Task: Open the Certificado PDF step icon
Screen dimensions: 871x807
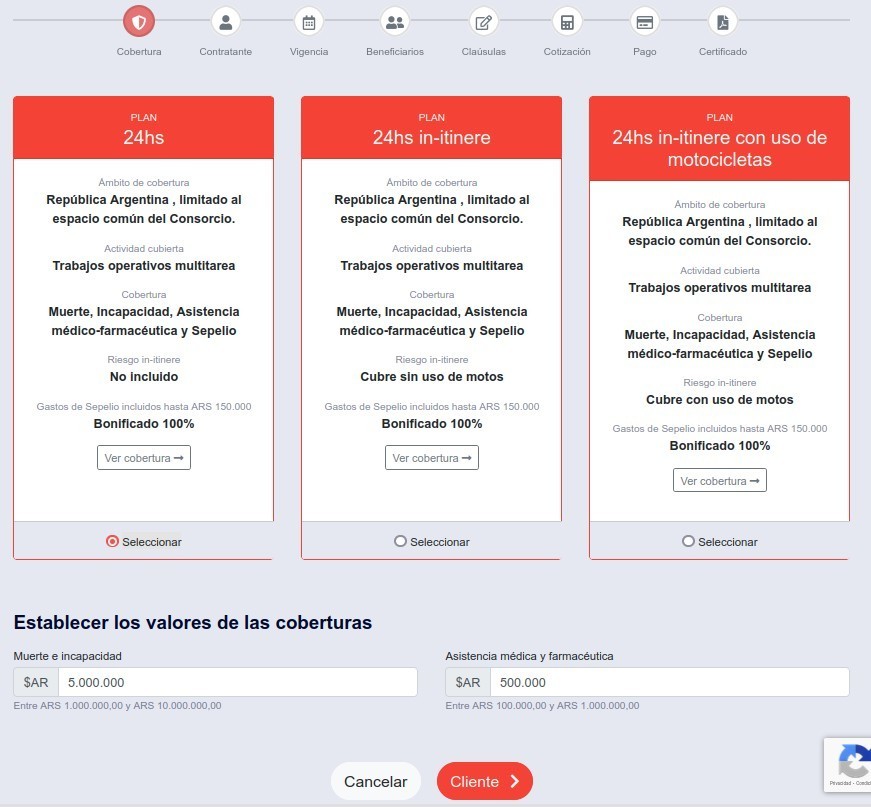Action: (x=723, y=21)
